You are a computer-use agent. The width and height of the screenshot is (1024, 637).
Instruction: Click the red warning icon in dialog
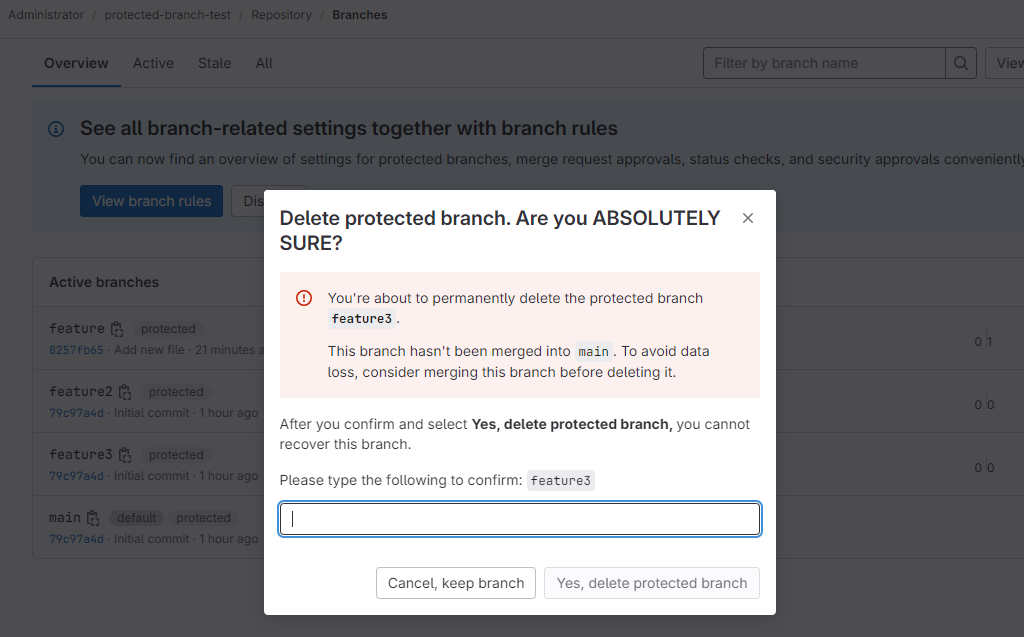click(x=304, y=298)
